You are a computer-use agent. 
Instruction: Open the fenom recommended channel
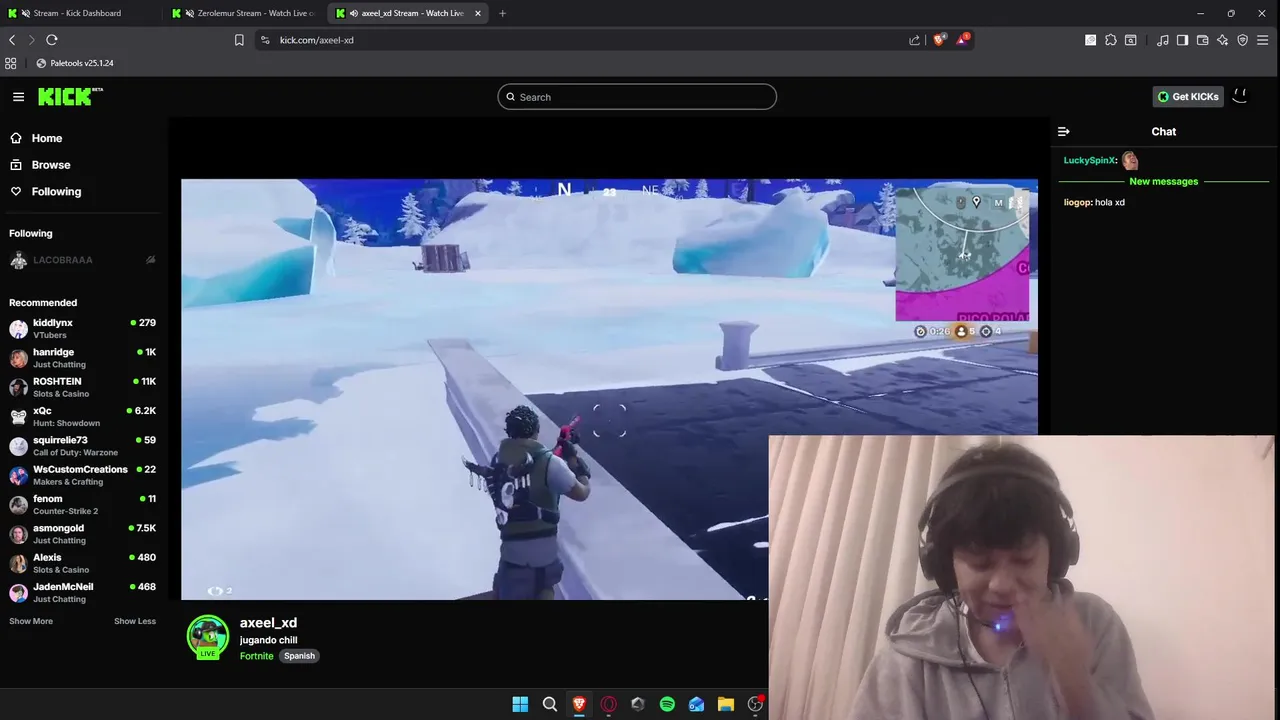pyautogui.click(x=83, y=504)
